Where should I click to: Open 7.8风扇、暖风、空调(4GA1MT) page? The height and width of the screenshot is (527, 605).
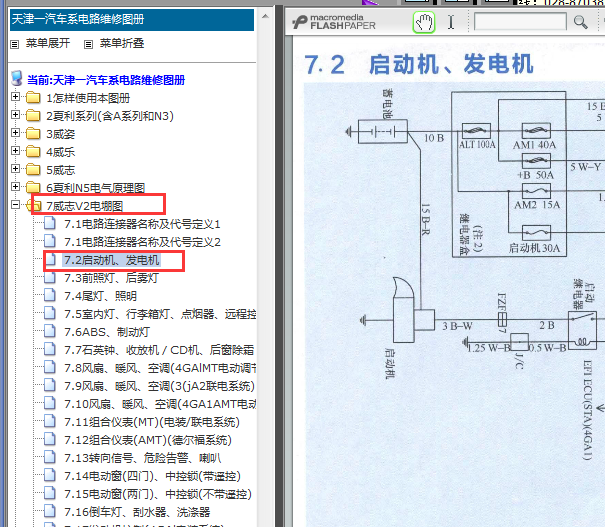pyautogui.click(x=160, y=368)
